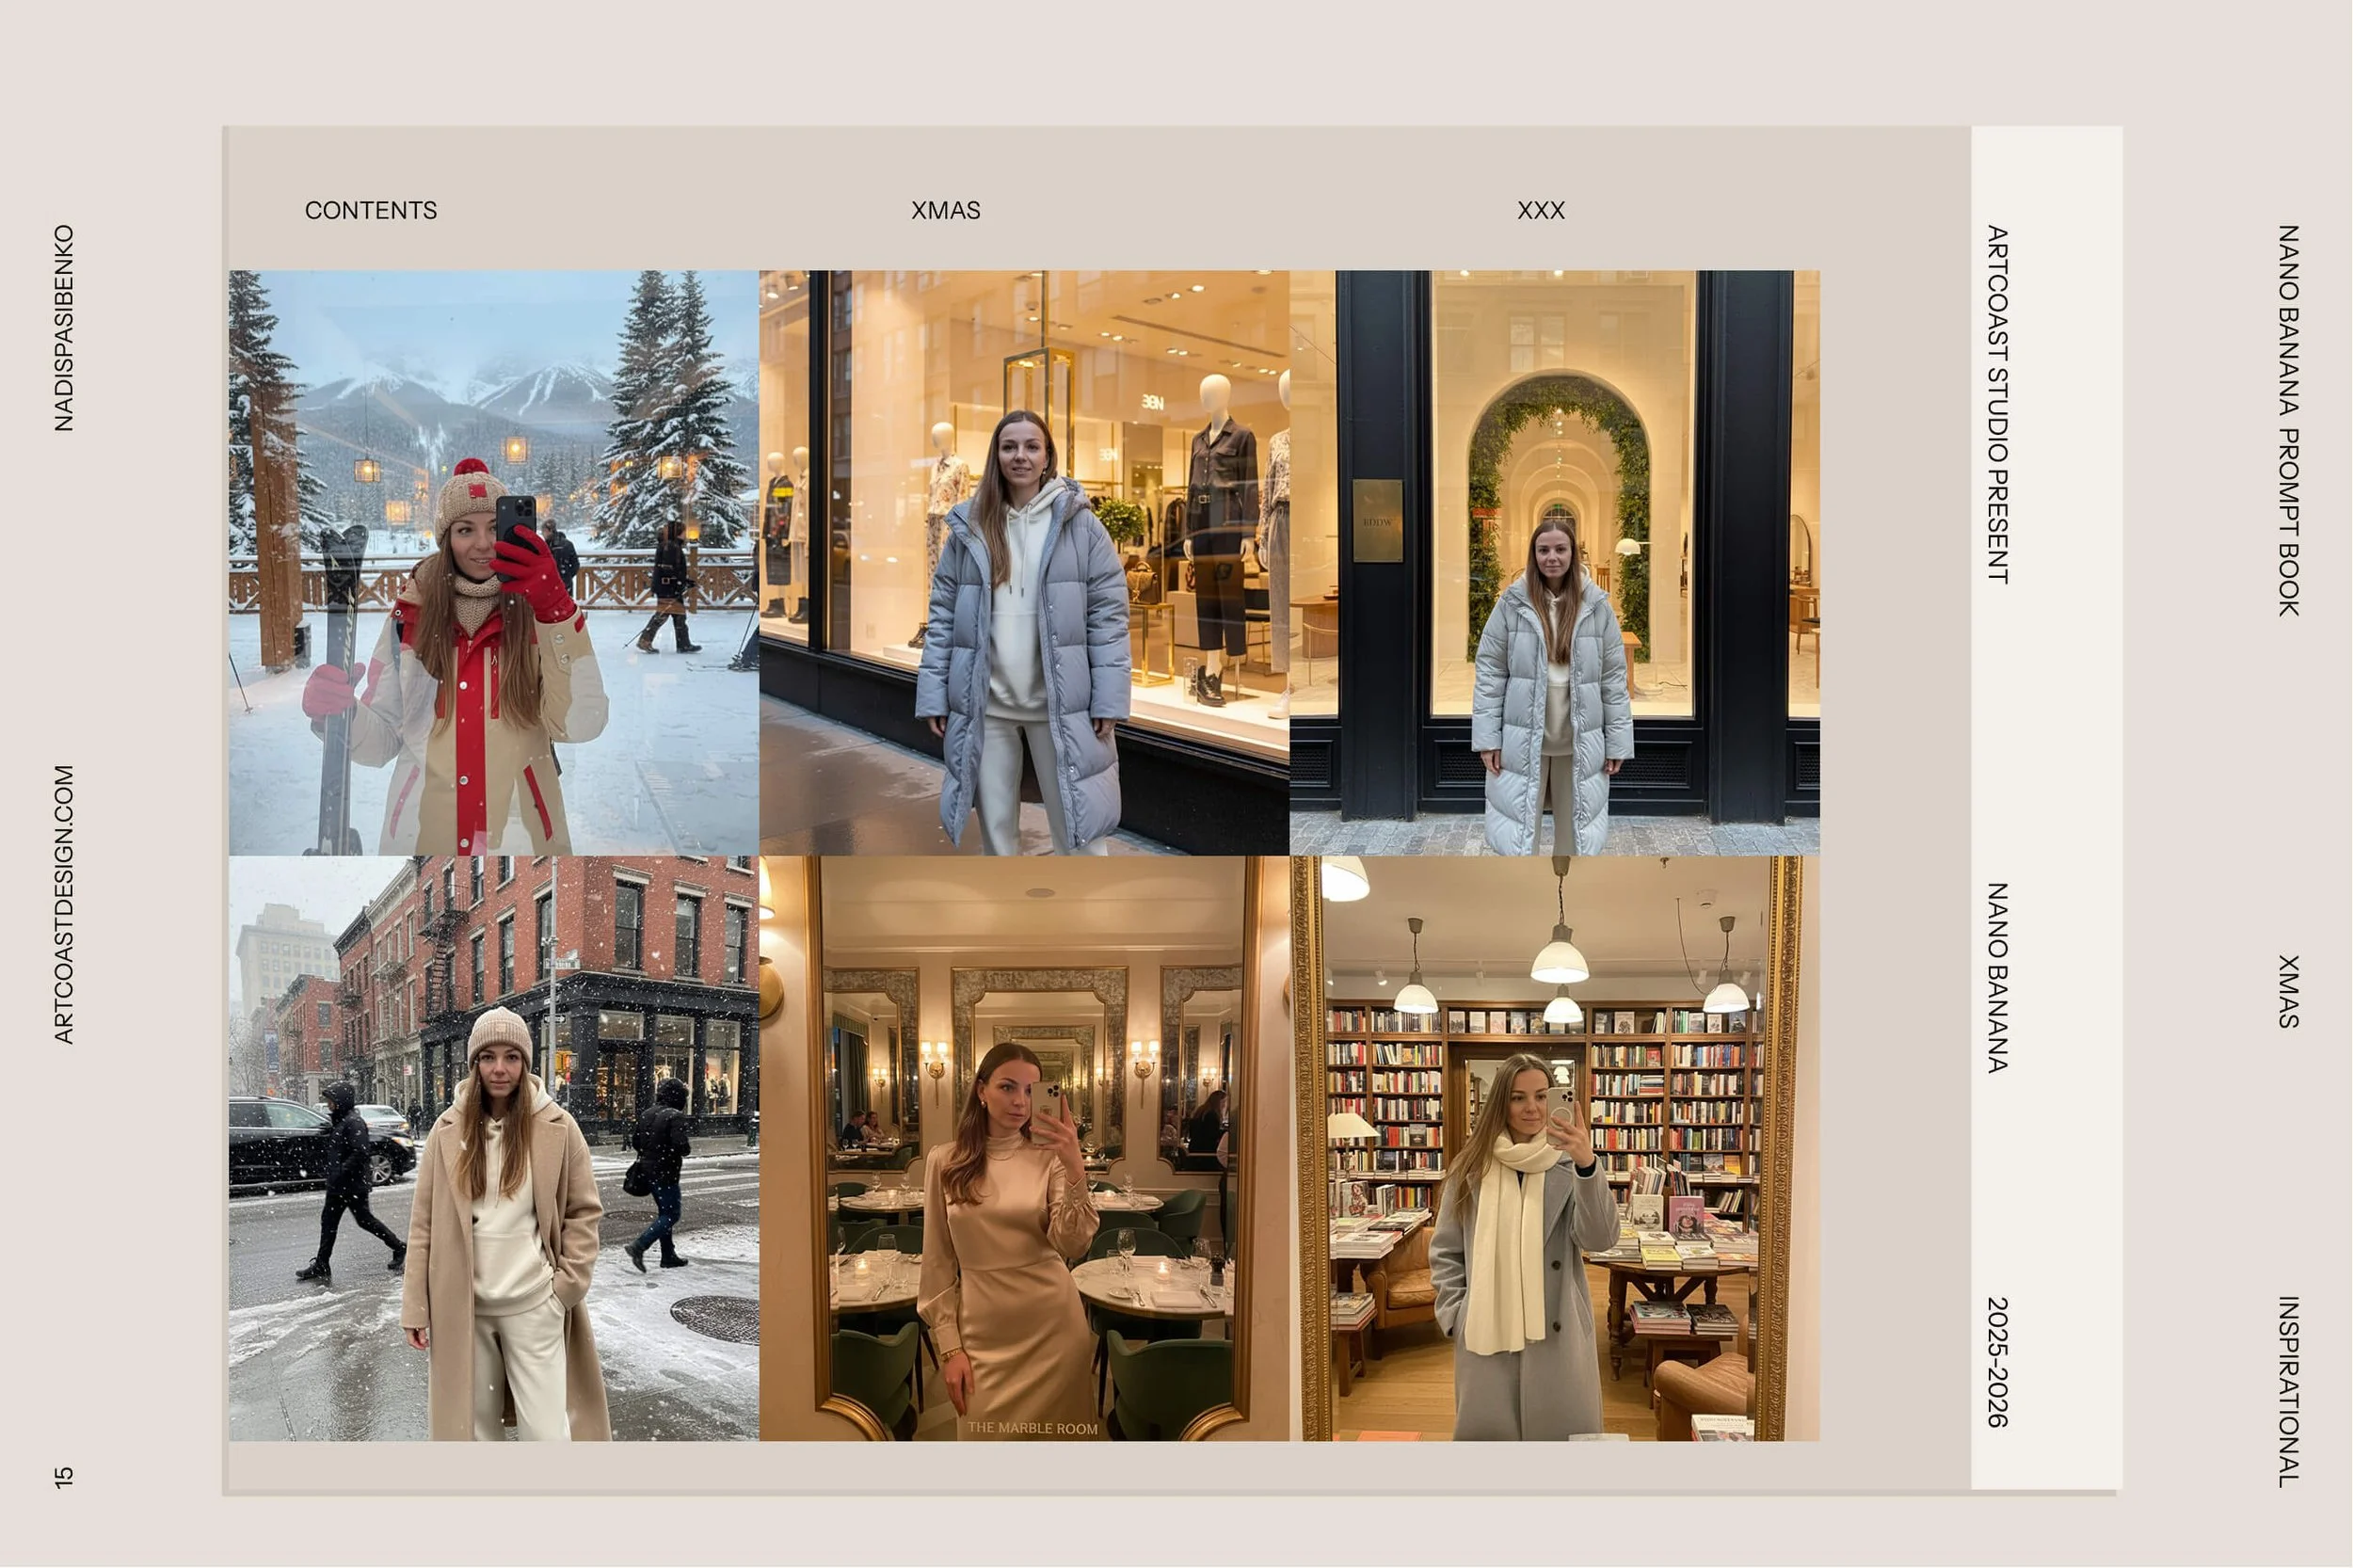Open the CONTENTS section heading
The height and width of the screenshot is (1568, 2353).
coord(371,210)
